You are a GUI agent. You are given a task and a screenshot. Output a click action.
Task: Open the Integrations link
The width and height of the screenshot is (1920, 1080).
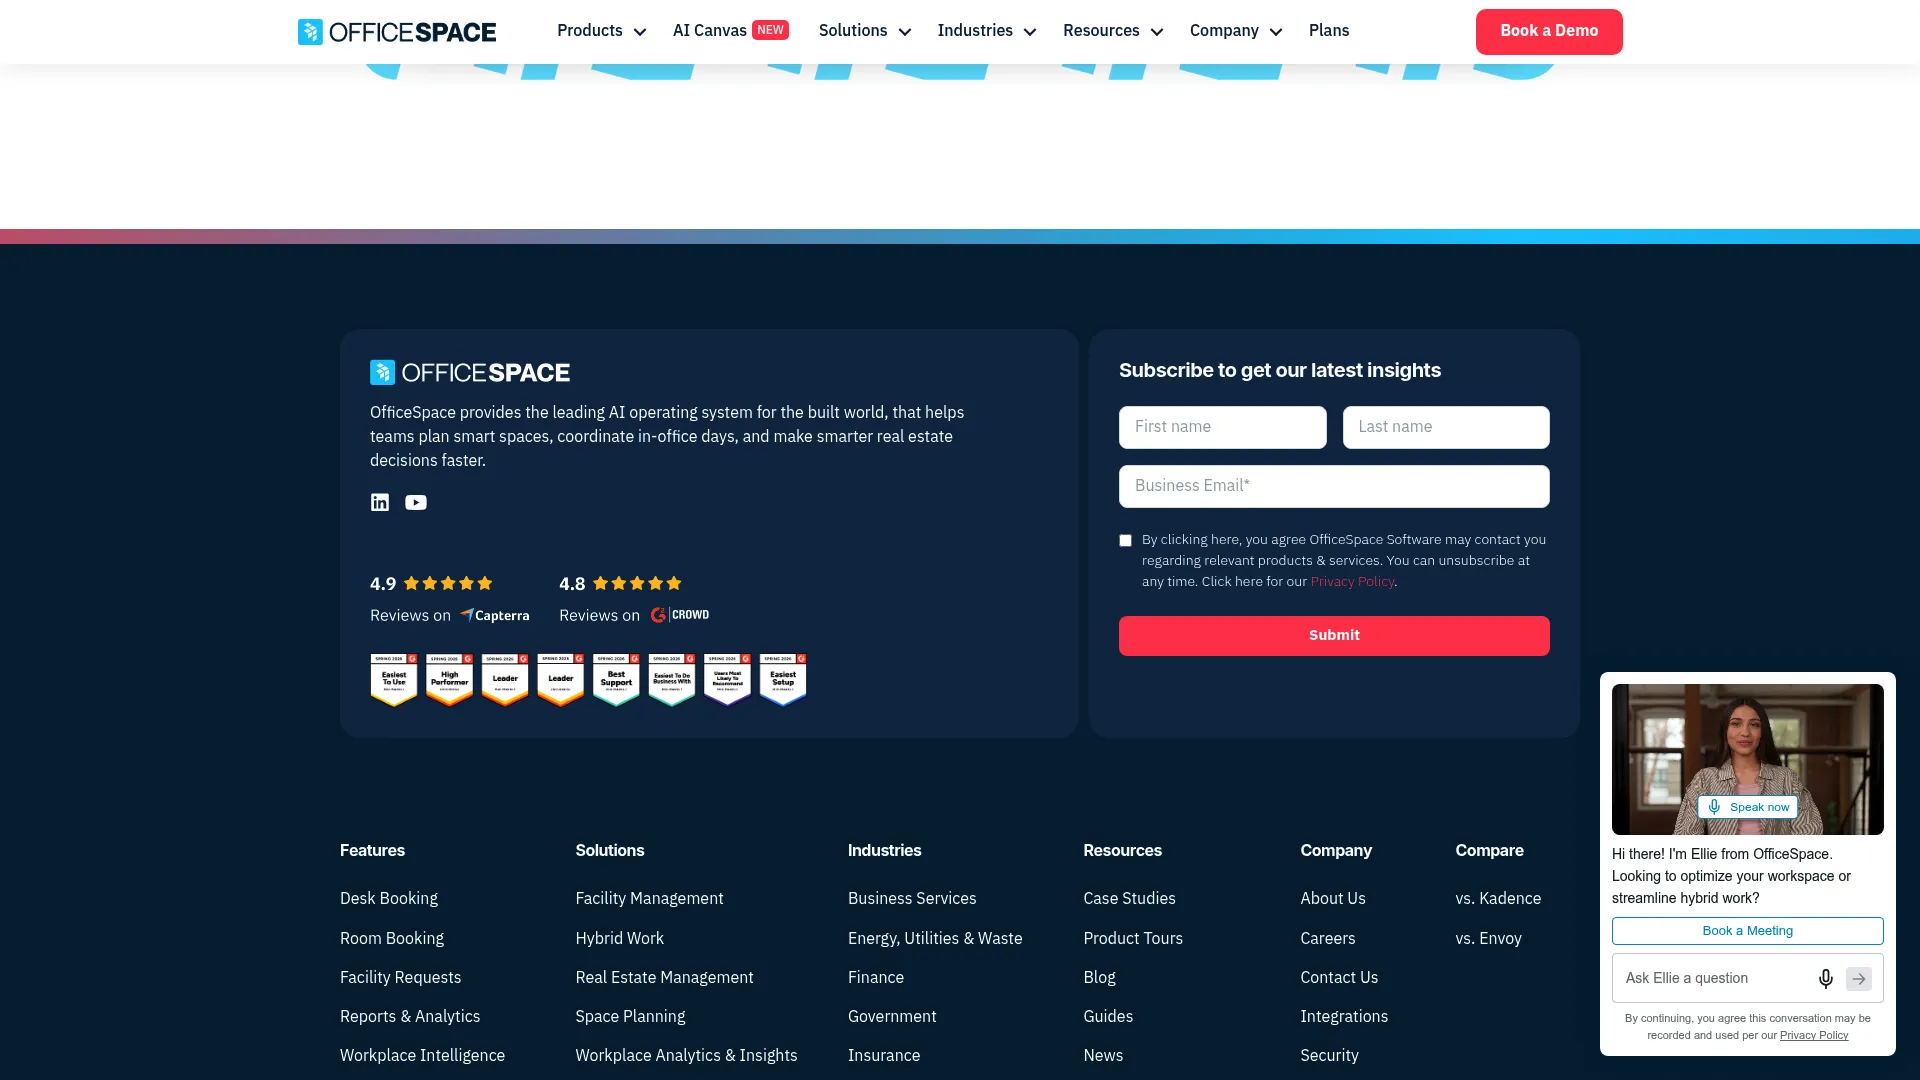[x=1344, y=1016]
